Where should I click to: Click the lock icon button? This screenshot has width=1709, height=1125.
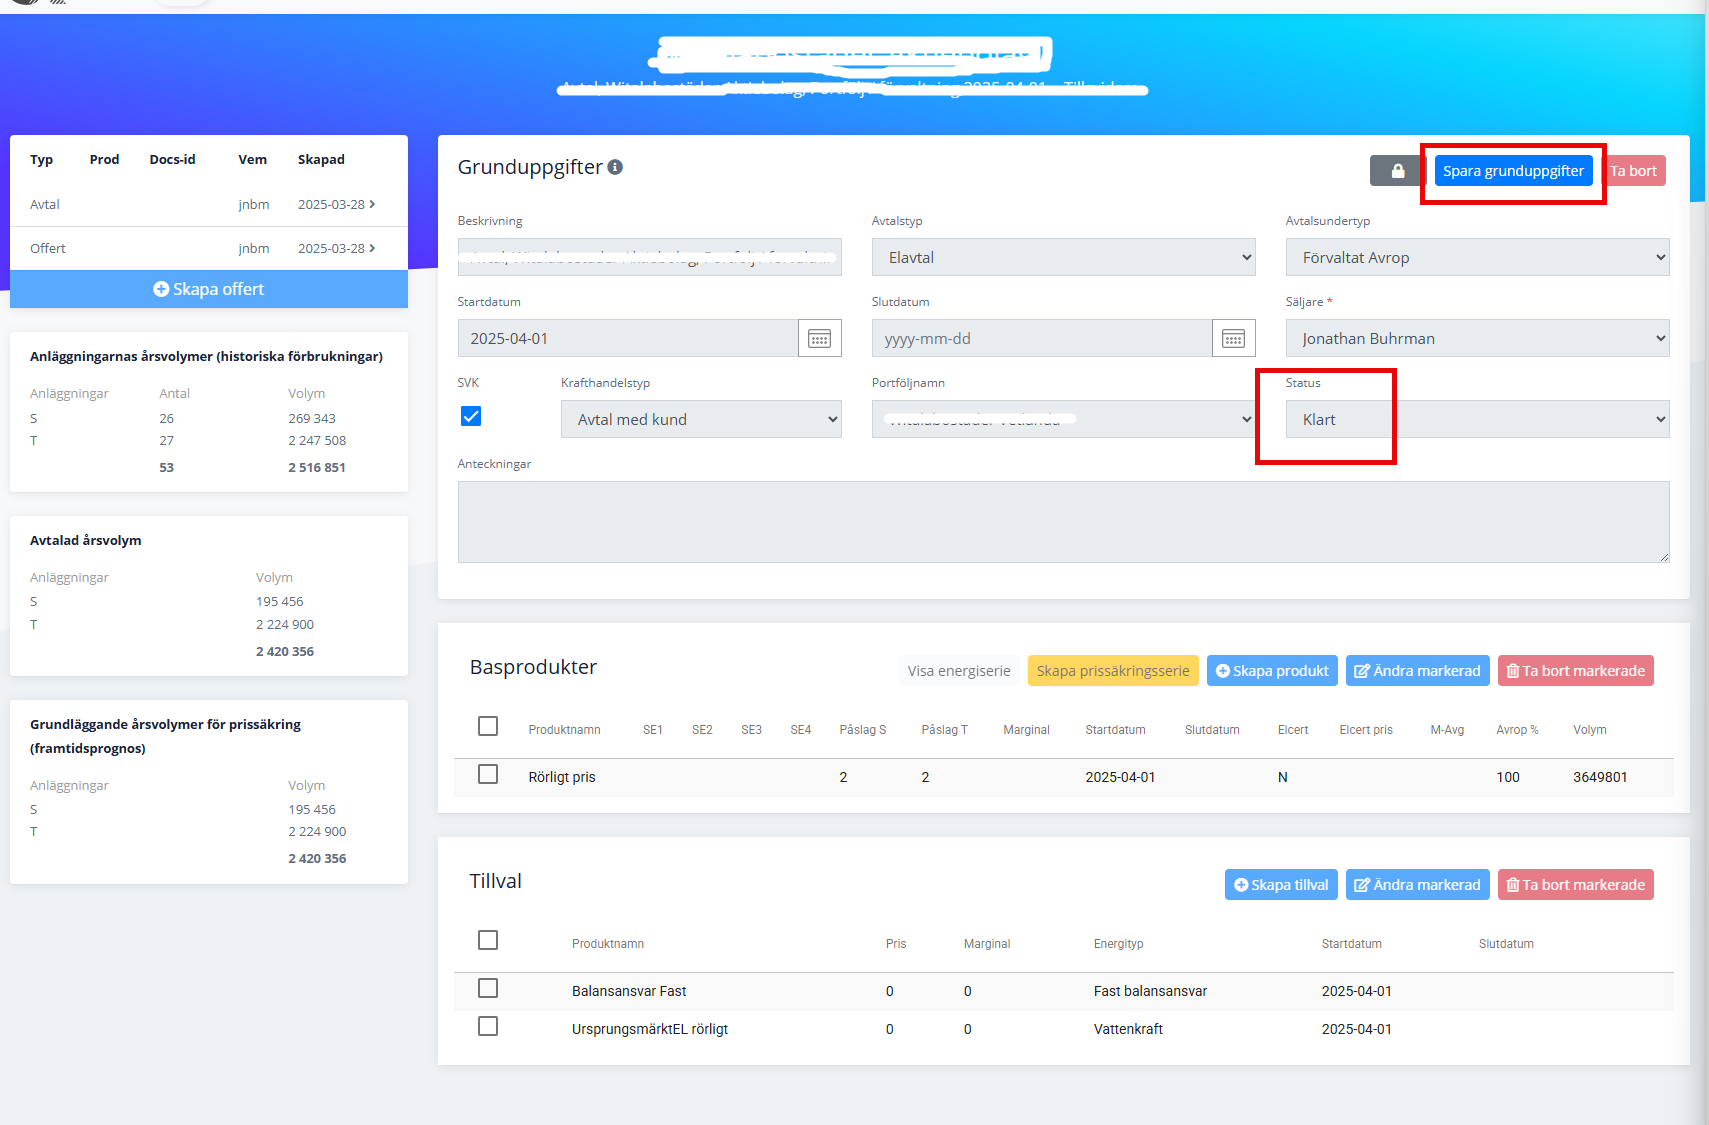pyautogui.click(x=1397, y=171)
